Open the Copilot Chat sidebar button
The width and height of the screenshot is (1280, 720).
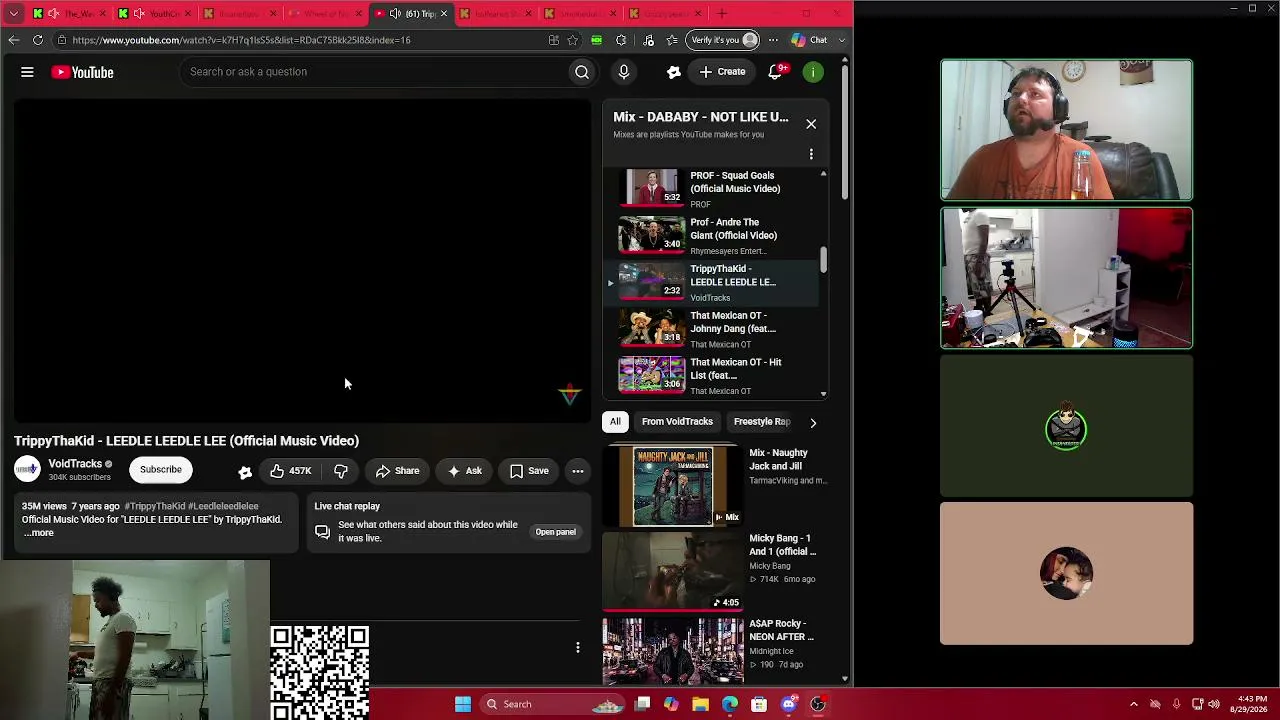(809, 40)
